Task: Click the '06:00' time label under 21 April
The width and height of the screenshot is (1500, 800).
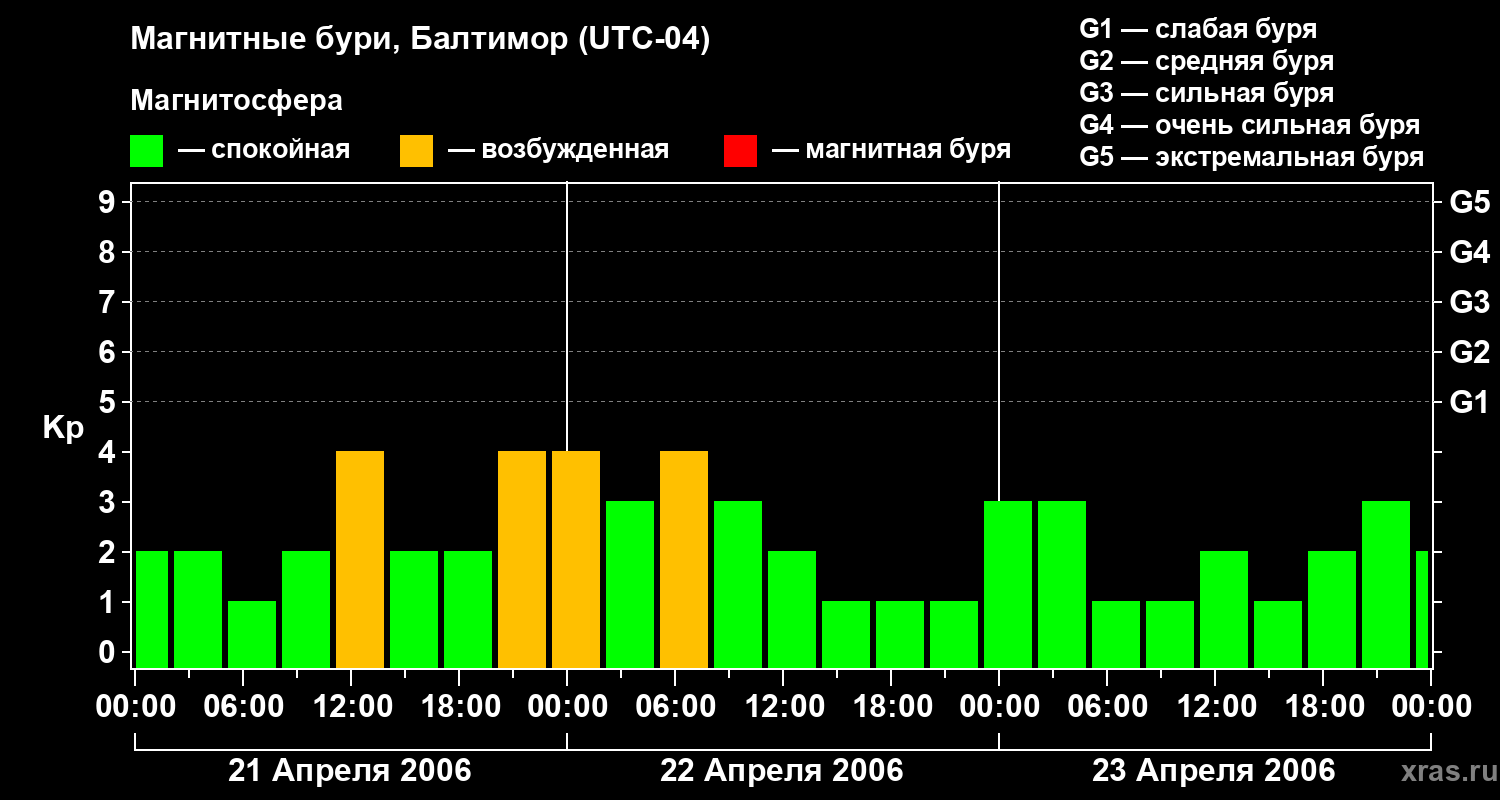Action: (x=244, y=707)
